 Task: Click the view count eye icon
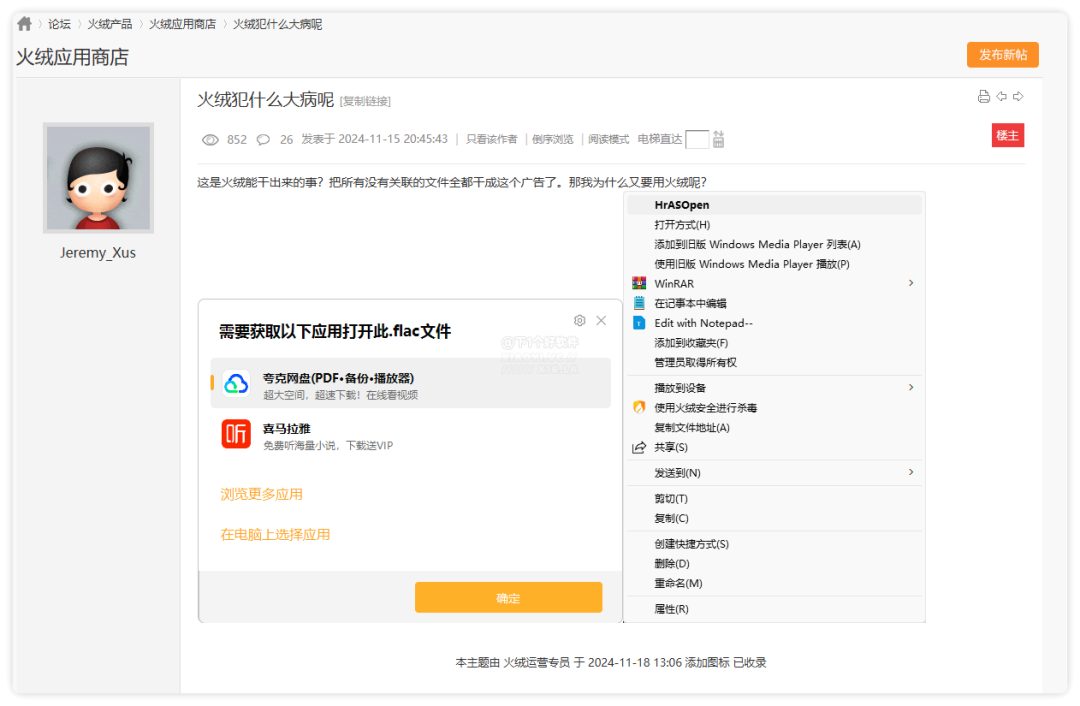tap(210, 140)
